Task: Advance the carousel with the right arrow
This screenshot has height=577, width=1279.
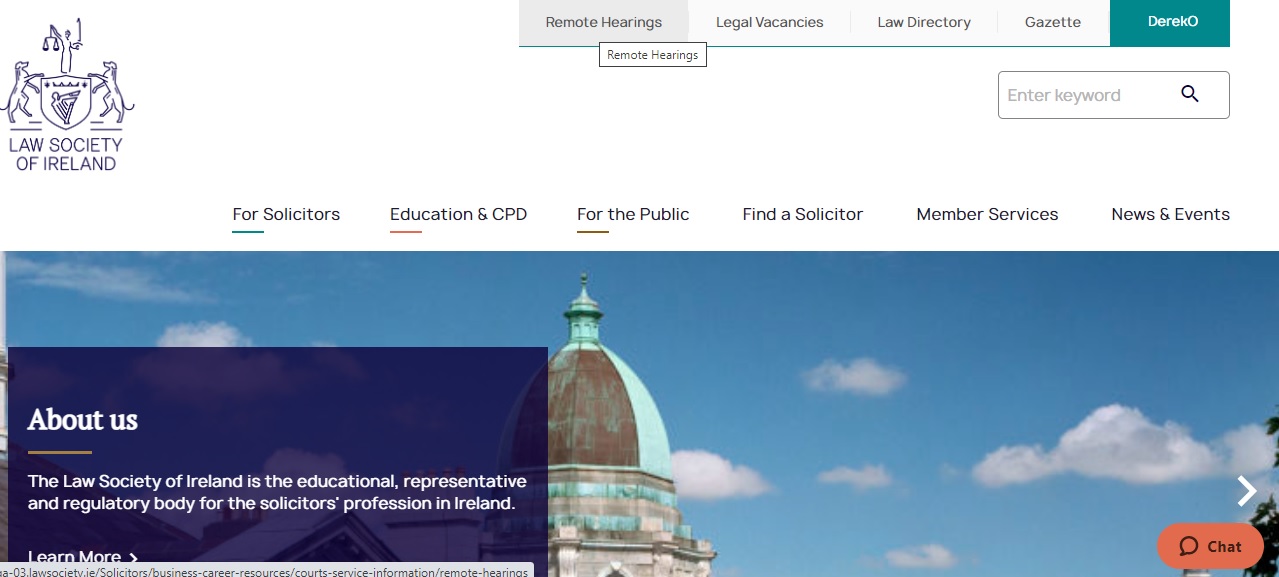Action: pyautogui.click(x=1246, y=491)
